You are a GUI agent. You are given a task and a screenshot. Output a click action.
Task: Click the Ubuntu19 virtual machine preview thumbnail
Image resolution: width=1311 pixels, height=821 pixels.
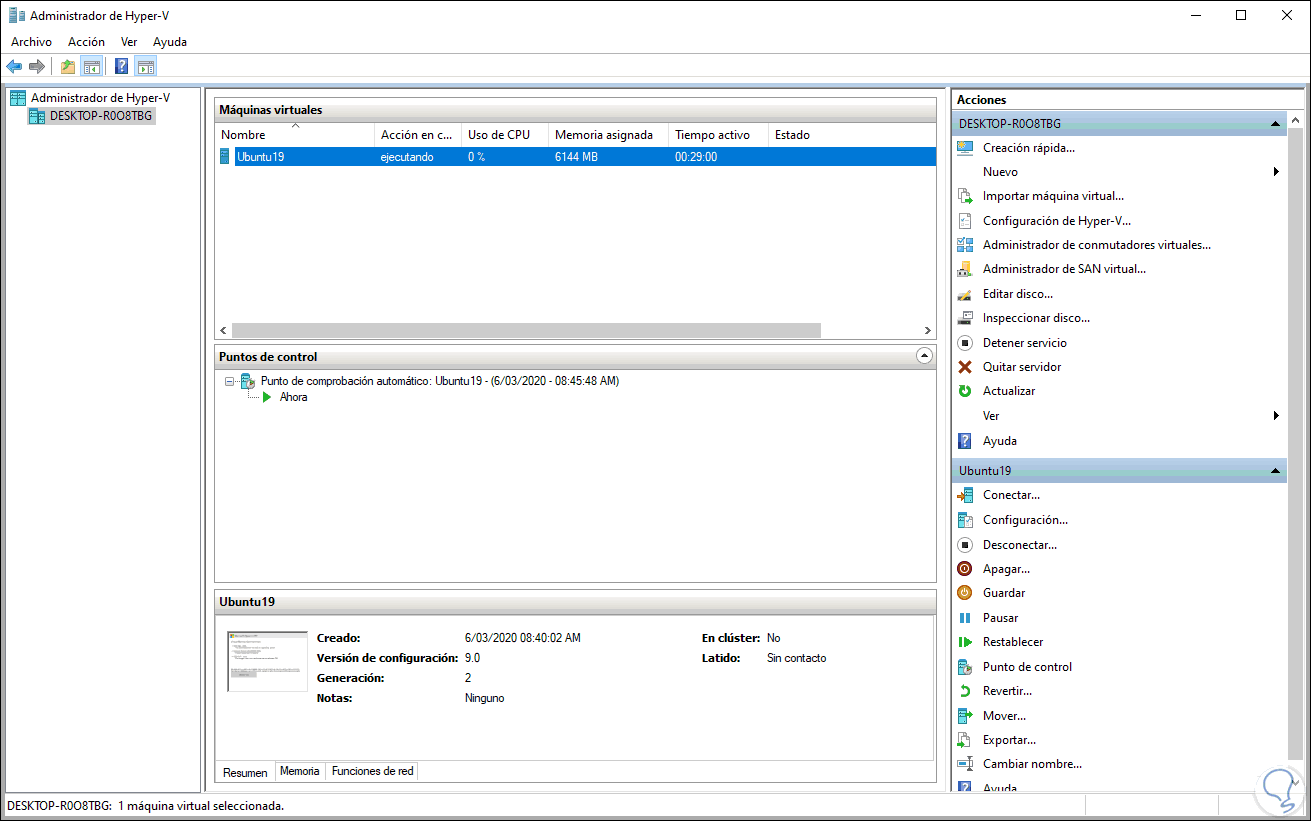point(267,661)
